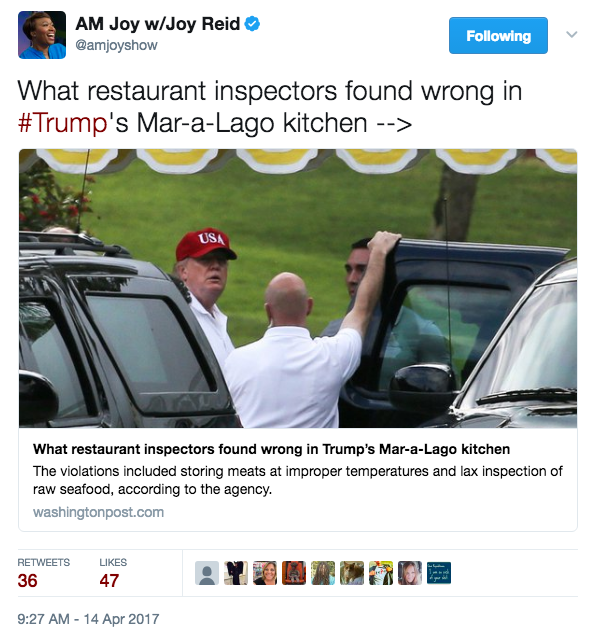Toggle the Following button

[498, 35]
